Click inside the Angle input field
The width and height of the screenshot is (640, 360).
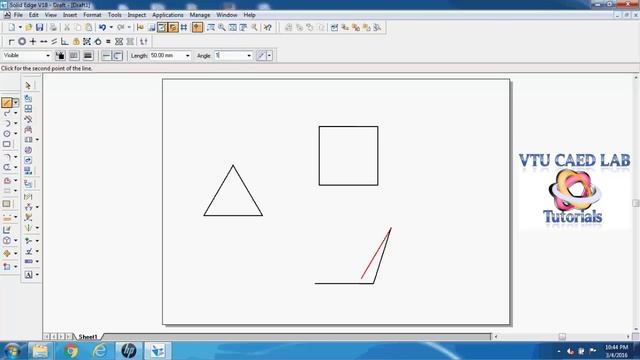click(230, 56)
